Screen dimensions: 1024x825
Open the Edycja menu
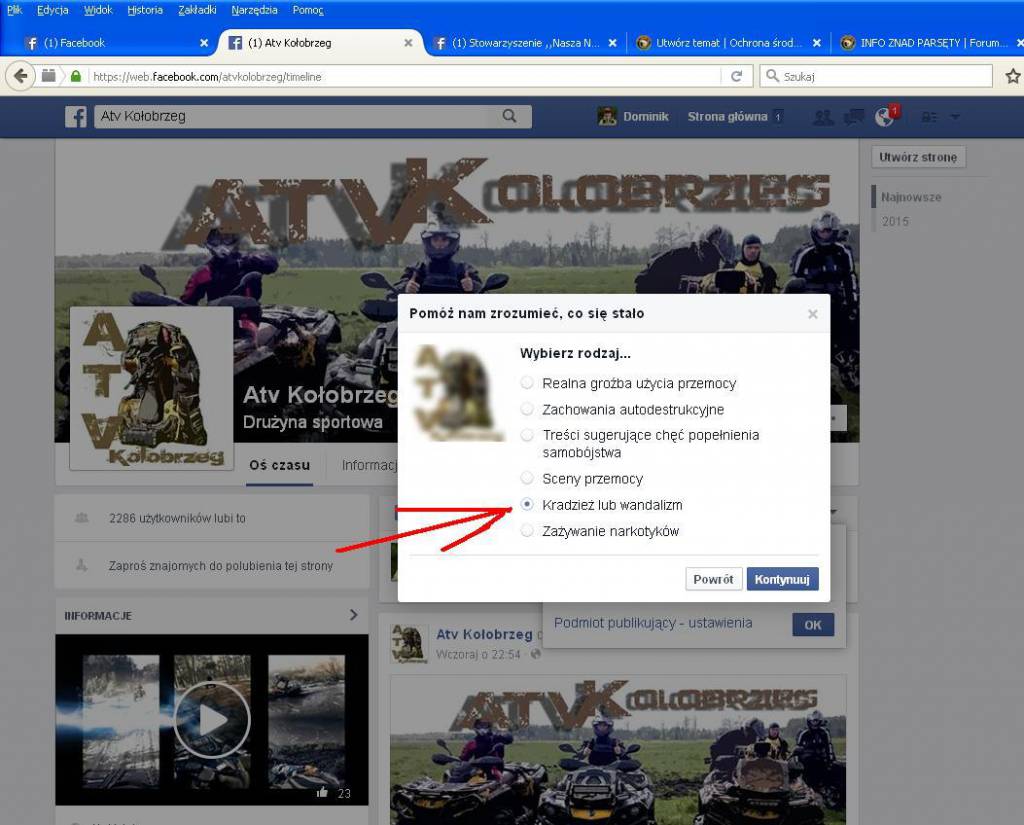point(52,10)
